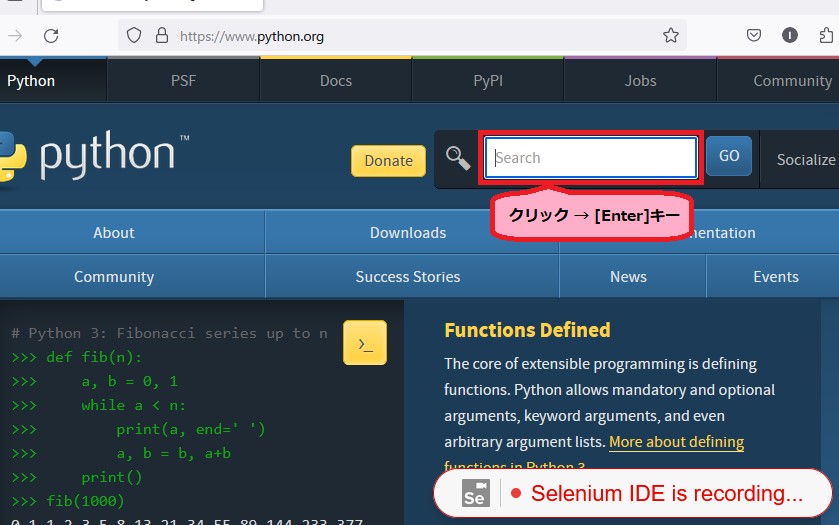The height and width of the screenshot is (525, 839).
Task: Click the comment 'Python 3: Fibonacci series up to n'
Action: coord(178,333)
